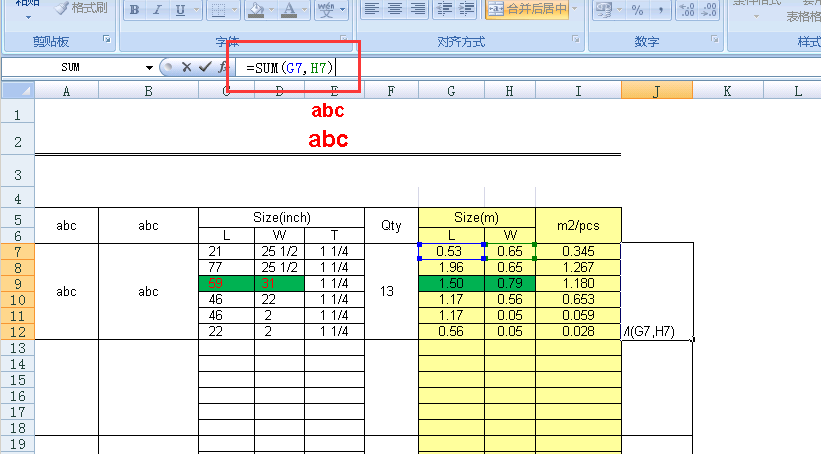This screenshot has width=821, height=454.
Task: Open the Name Box dropdown arrow
Action: pyautogui.click(x=150, y=67)
